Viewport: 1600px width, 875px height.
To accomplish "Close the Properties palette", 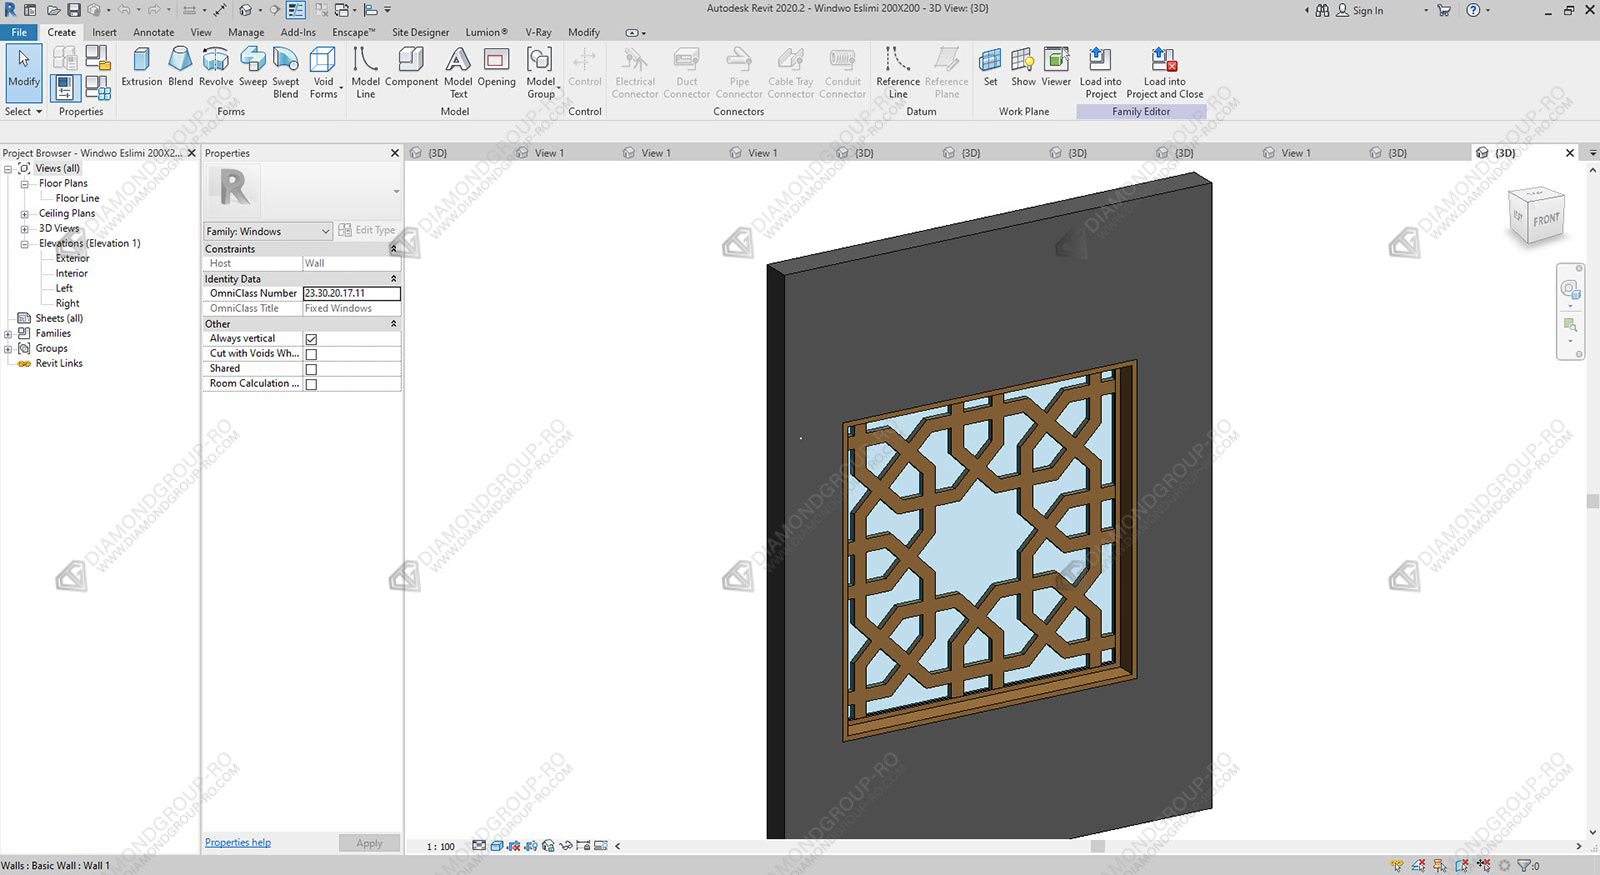I will pyautogui.click(x=394, y=153).
